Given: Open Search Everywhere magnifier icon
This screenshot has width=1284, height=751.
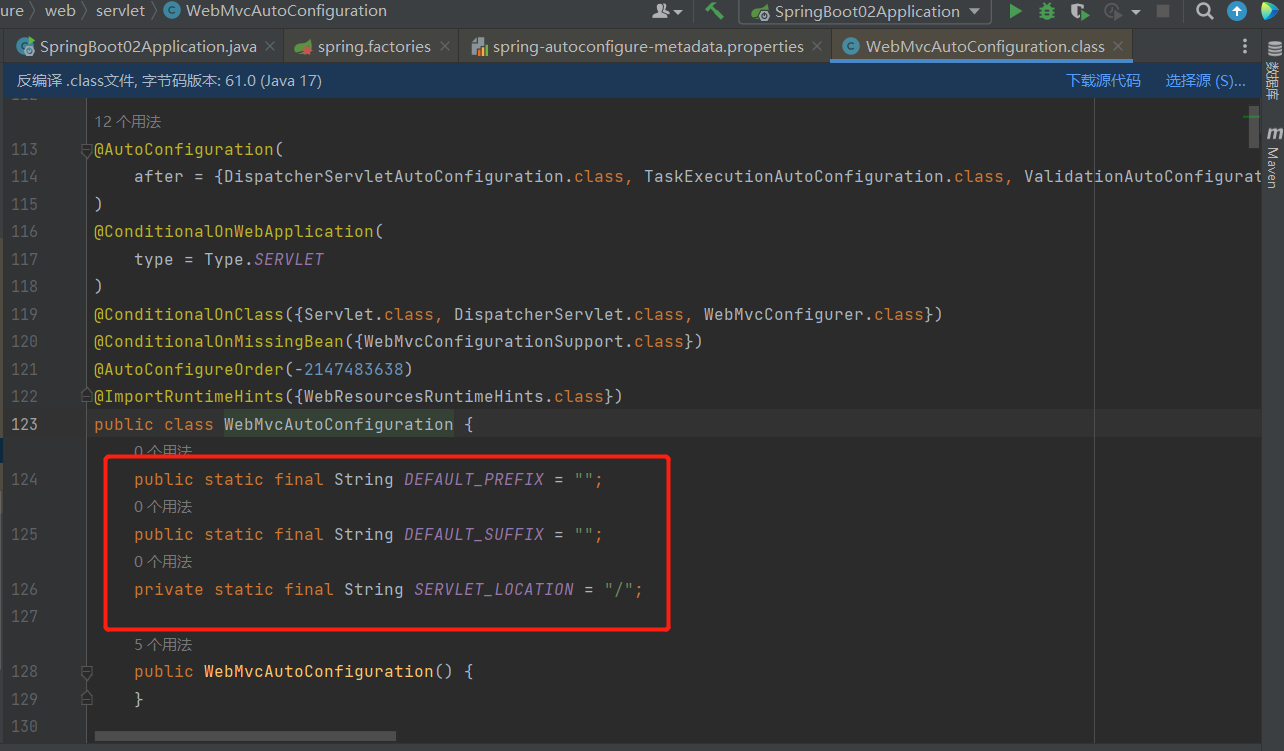Looking at the screenshot, I should [x=1205, y=11].
